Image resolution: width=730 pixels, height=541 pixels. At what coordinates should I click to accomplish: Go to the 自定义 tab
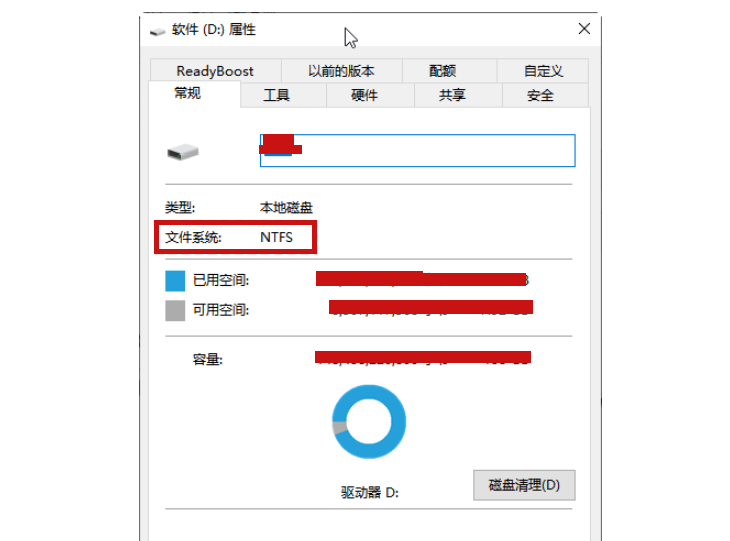(543, 71)
